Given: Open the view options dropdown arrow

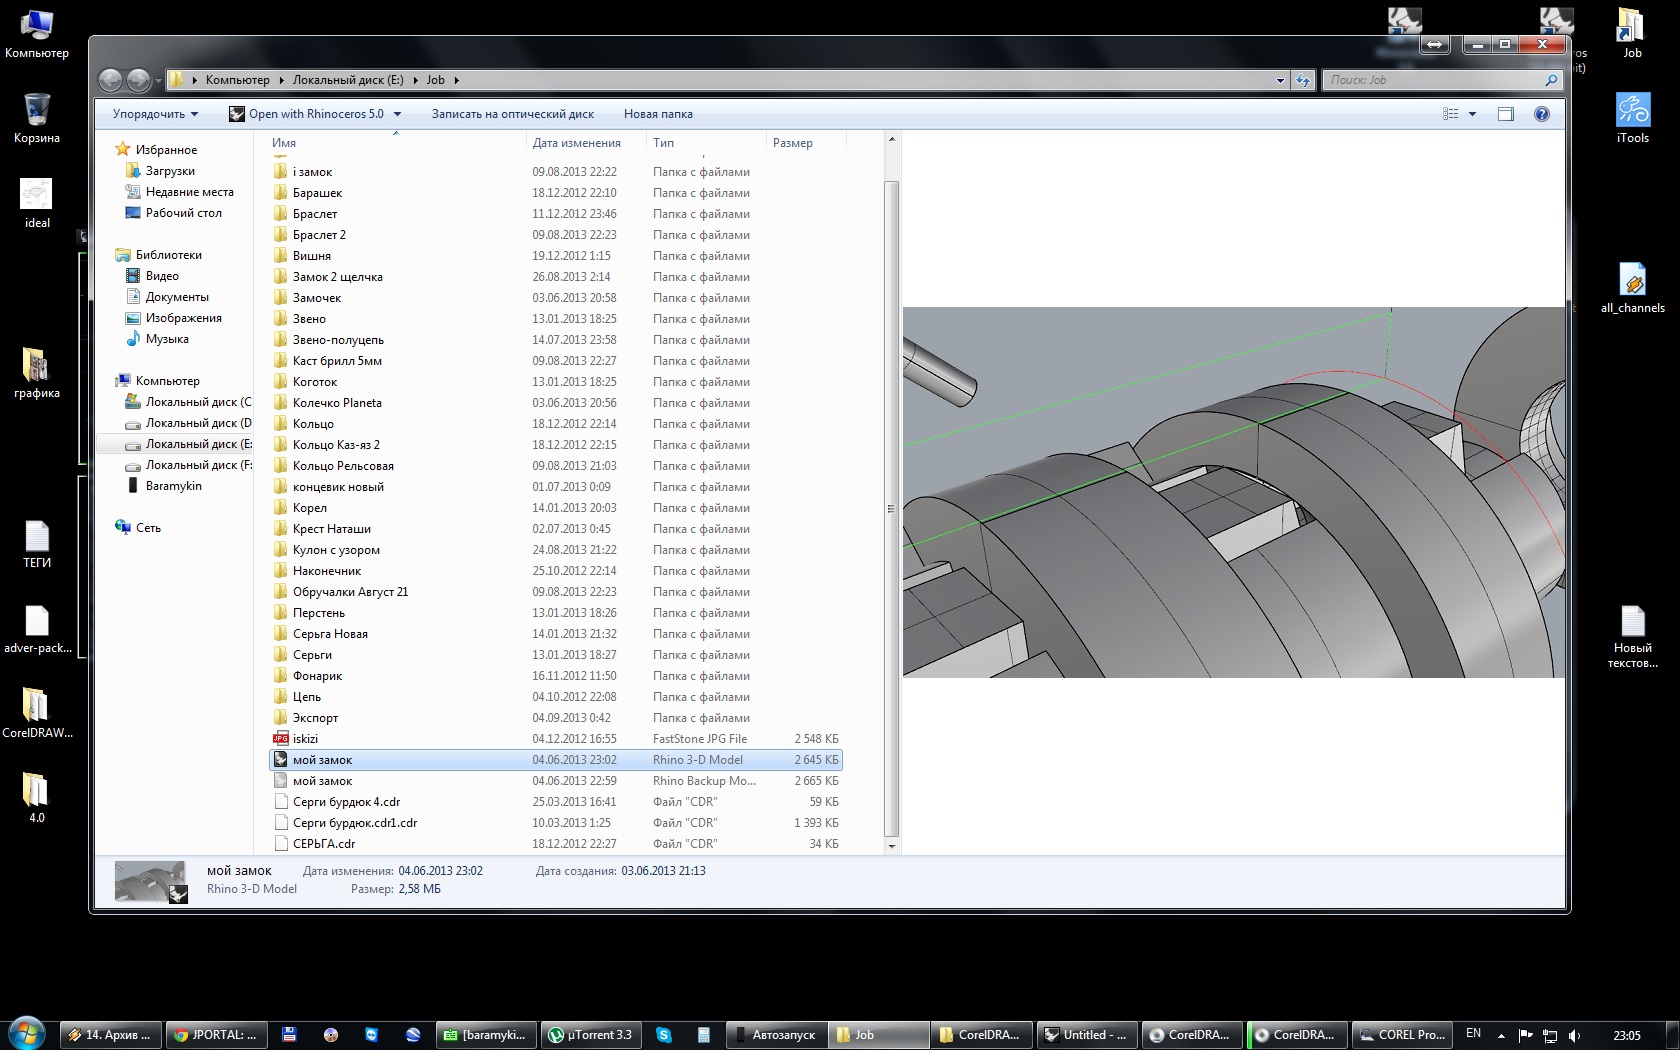Looking at the screenshot, I should point(1472,114).
